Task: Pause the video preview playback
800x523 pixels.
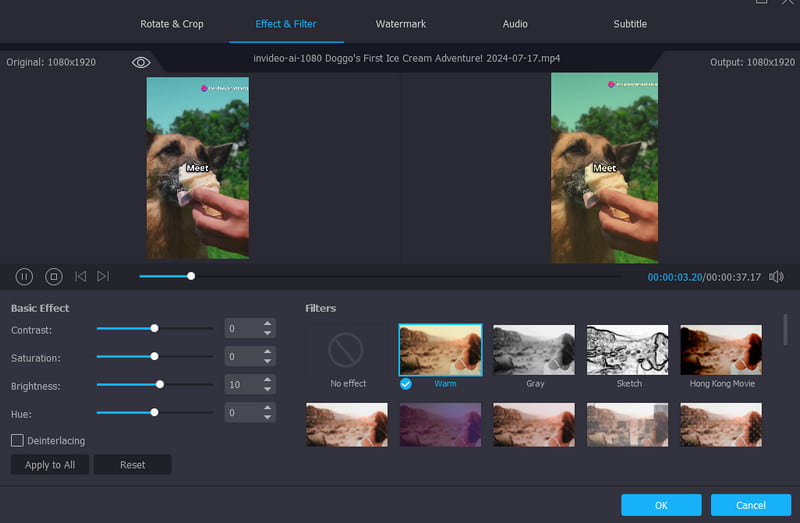Action: tap(24, 276)
